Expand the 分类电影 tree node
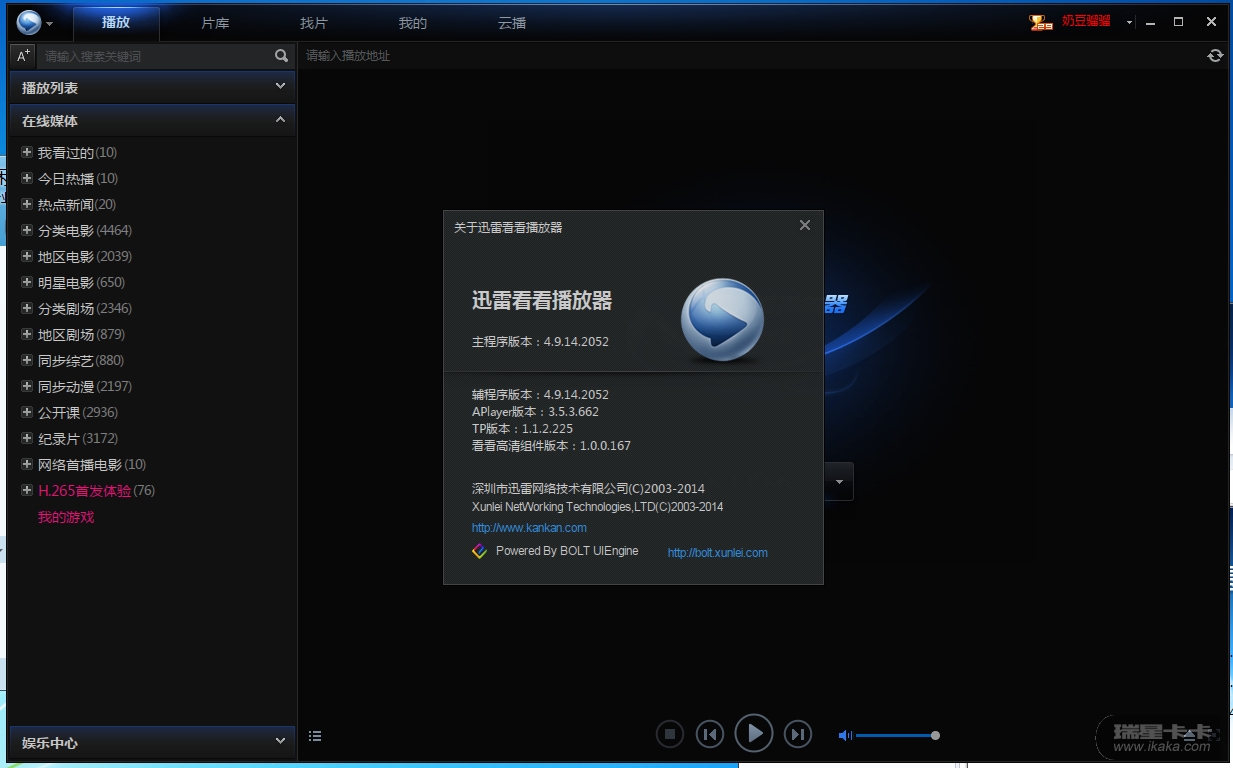 tap(27, 231)
